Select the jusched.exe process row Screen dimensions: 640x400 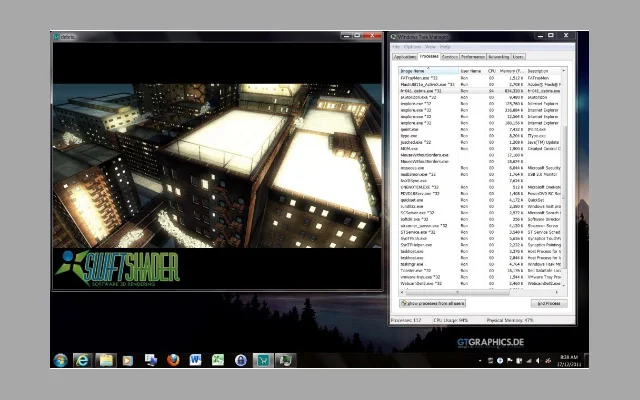[x=480, y=142]
